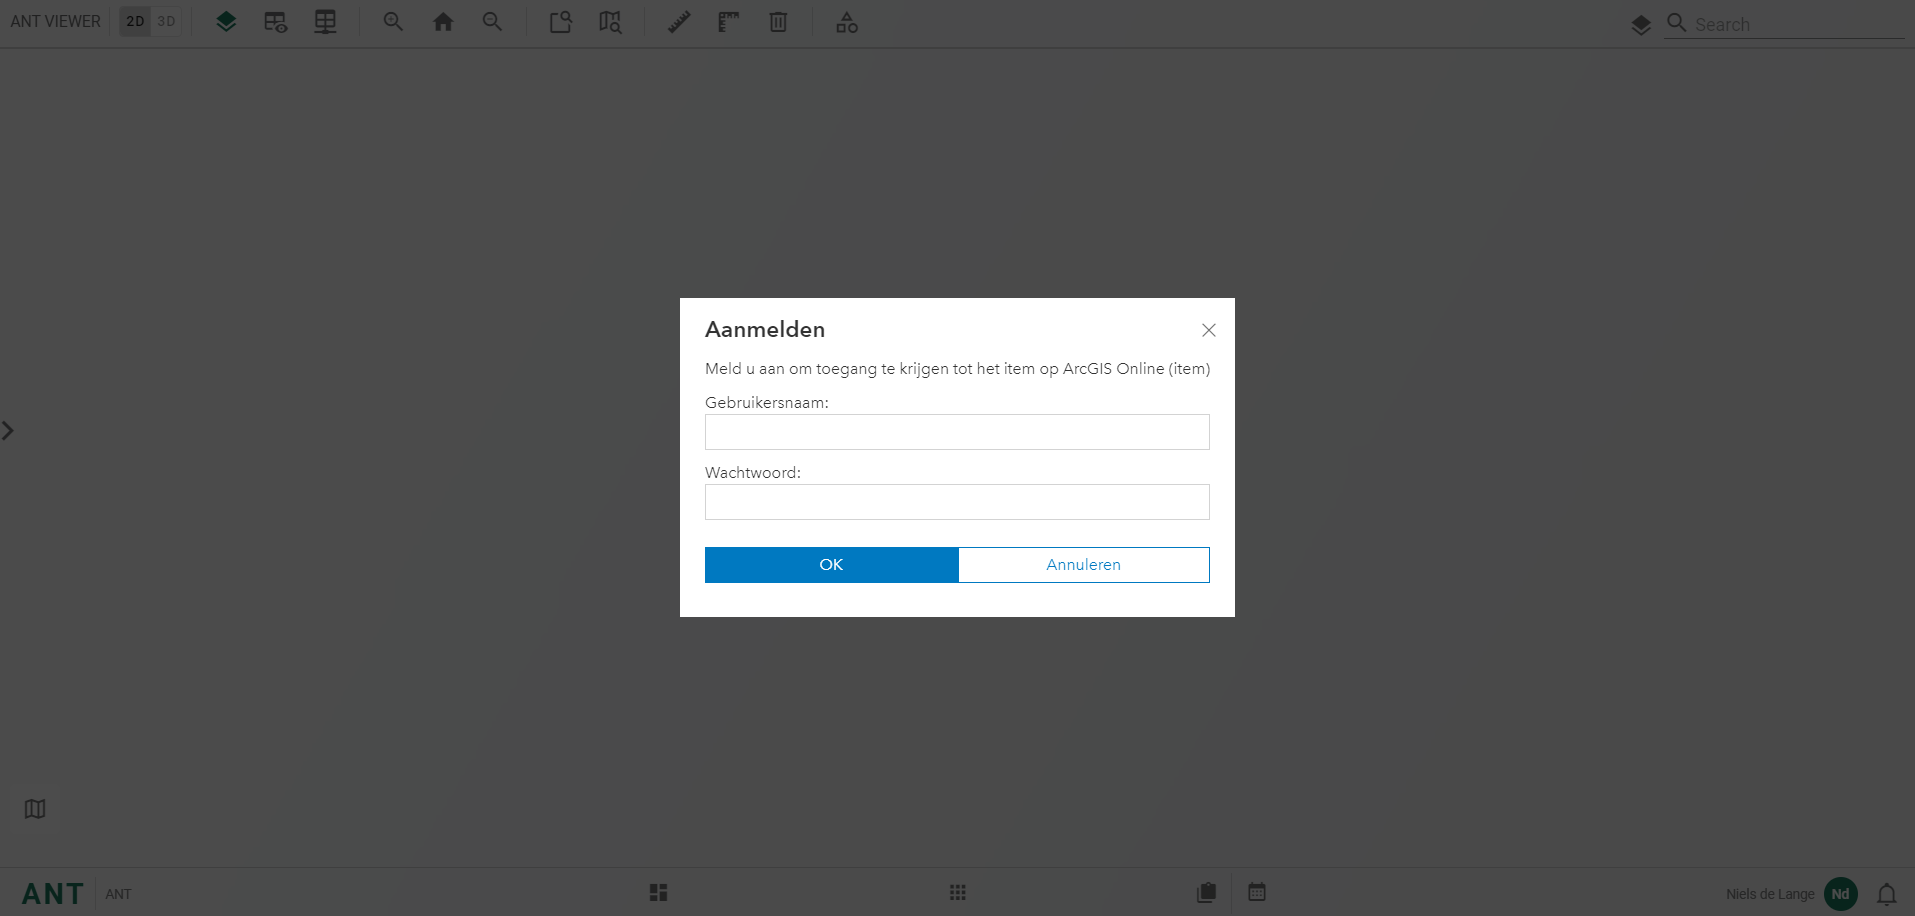Open the shapes drawing tool

[847, 22]
